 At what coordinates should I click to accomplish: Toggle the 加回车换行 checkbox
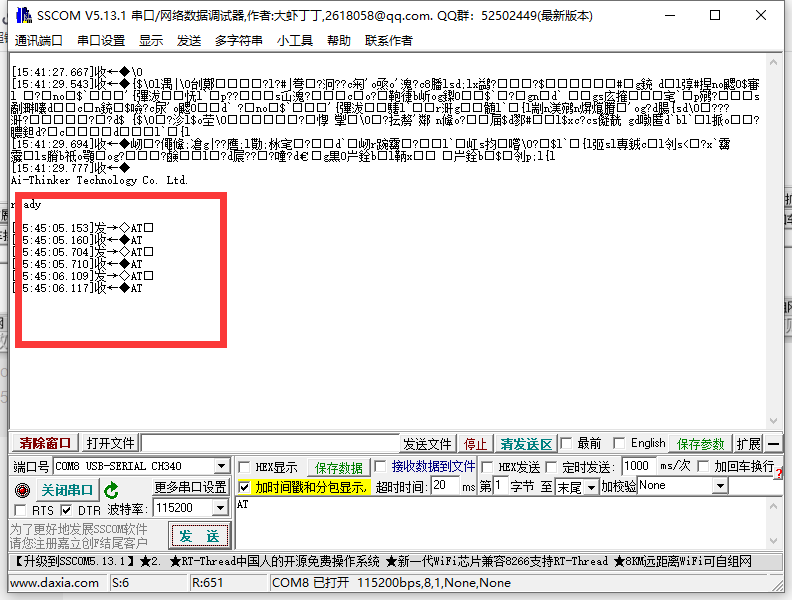703,466
